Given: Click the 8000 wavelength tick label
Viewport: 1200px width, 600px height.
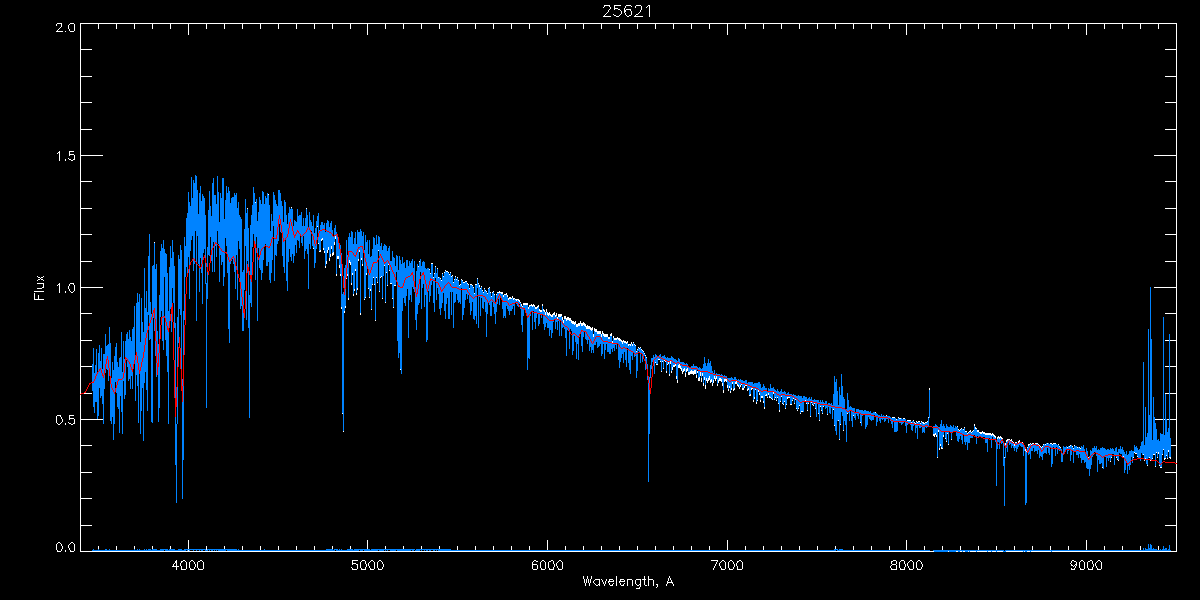Looking at the screenshot, I should [x=907, y=564].
